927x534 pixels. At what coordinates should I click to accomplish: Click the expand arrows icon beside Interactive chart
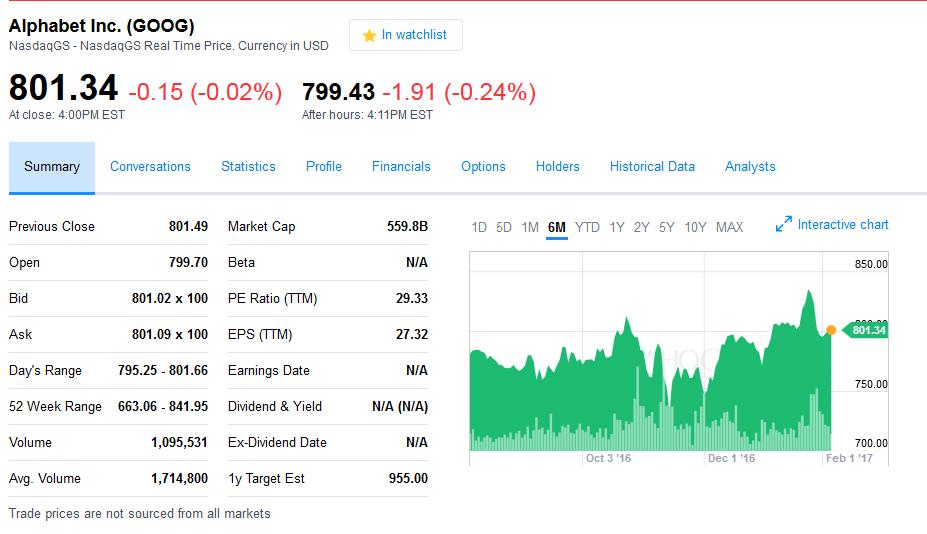coord(783,224)
